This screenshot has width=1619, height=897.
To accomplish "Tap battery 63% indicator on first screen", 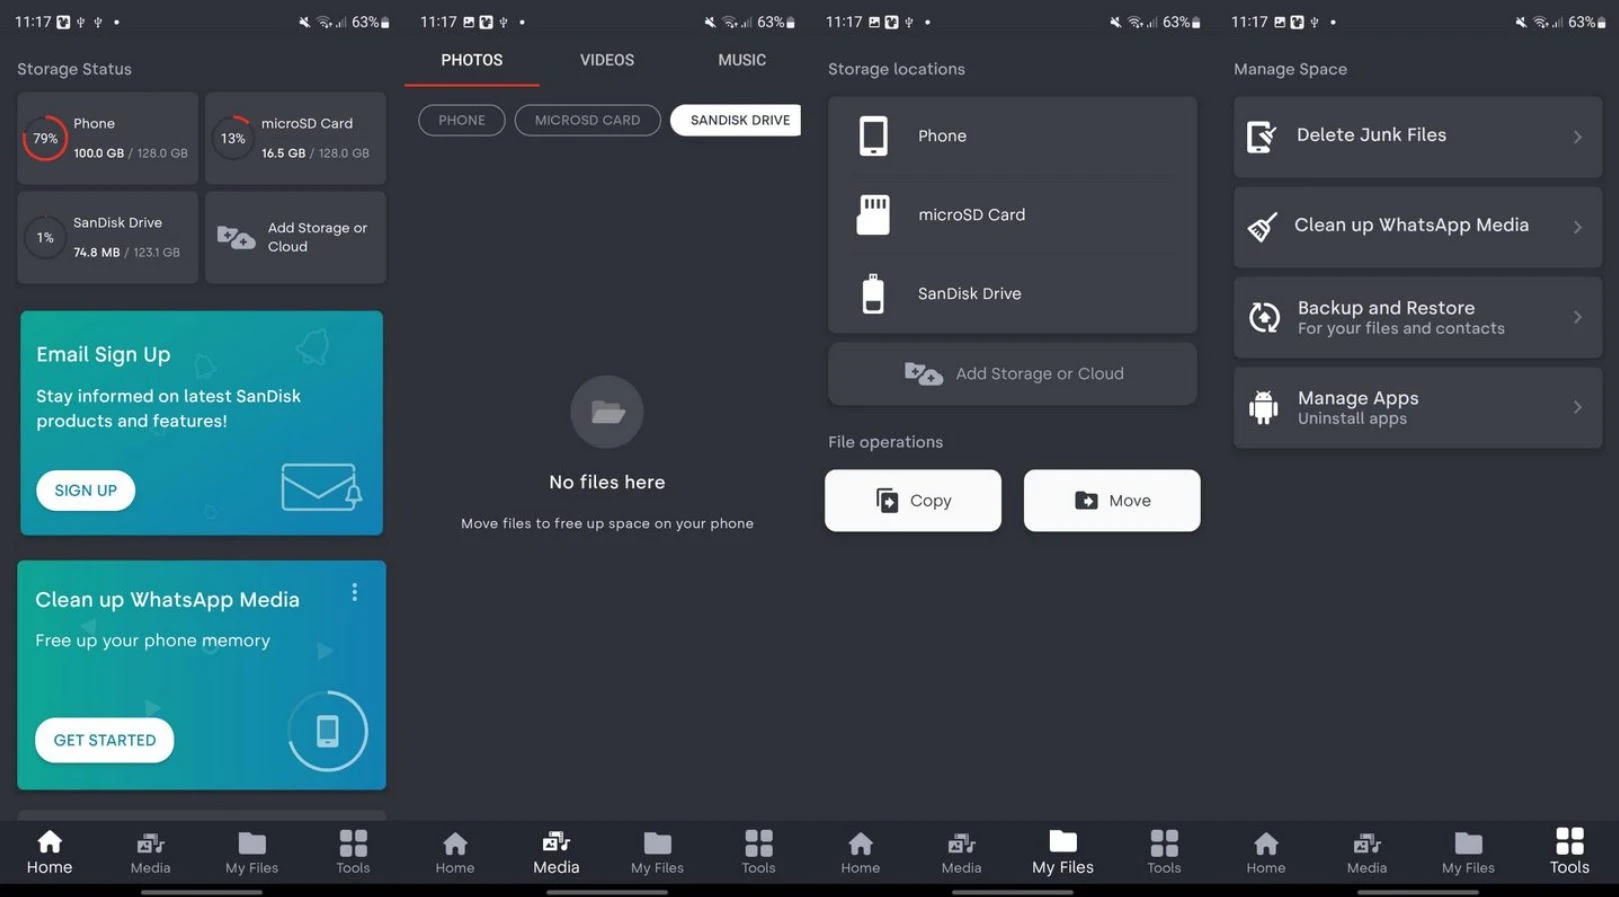I will pyautogui.click(x=371, y=22).
